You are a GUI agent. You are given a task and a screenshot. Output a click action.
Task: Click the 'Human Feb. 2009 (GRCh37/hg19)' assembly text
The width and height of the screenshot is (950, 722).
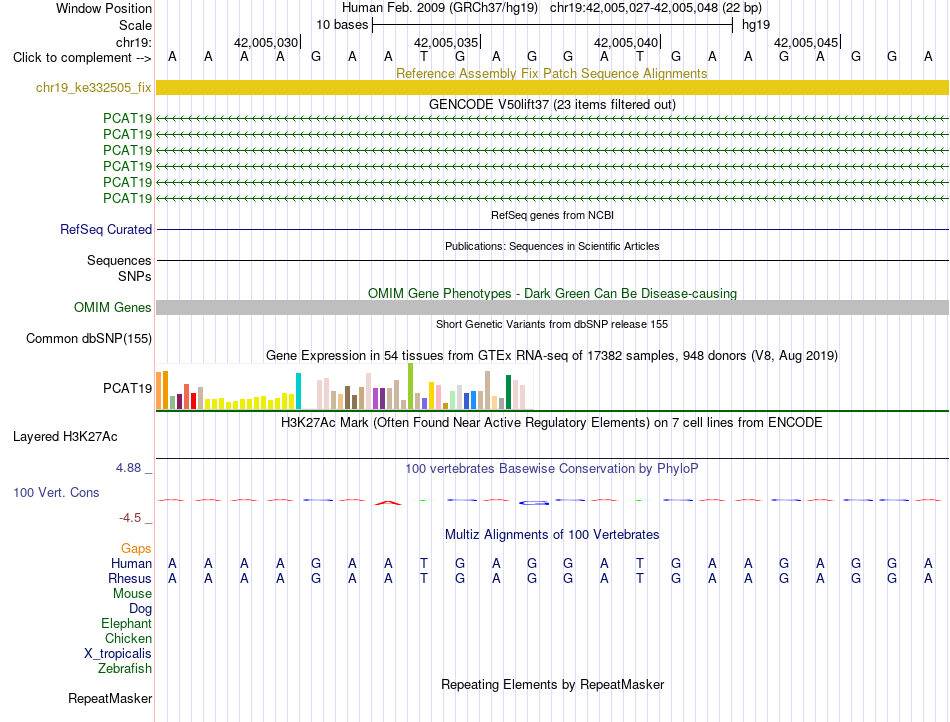[440, 8]
